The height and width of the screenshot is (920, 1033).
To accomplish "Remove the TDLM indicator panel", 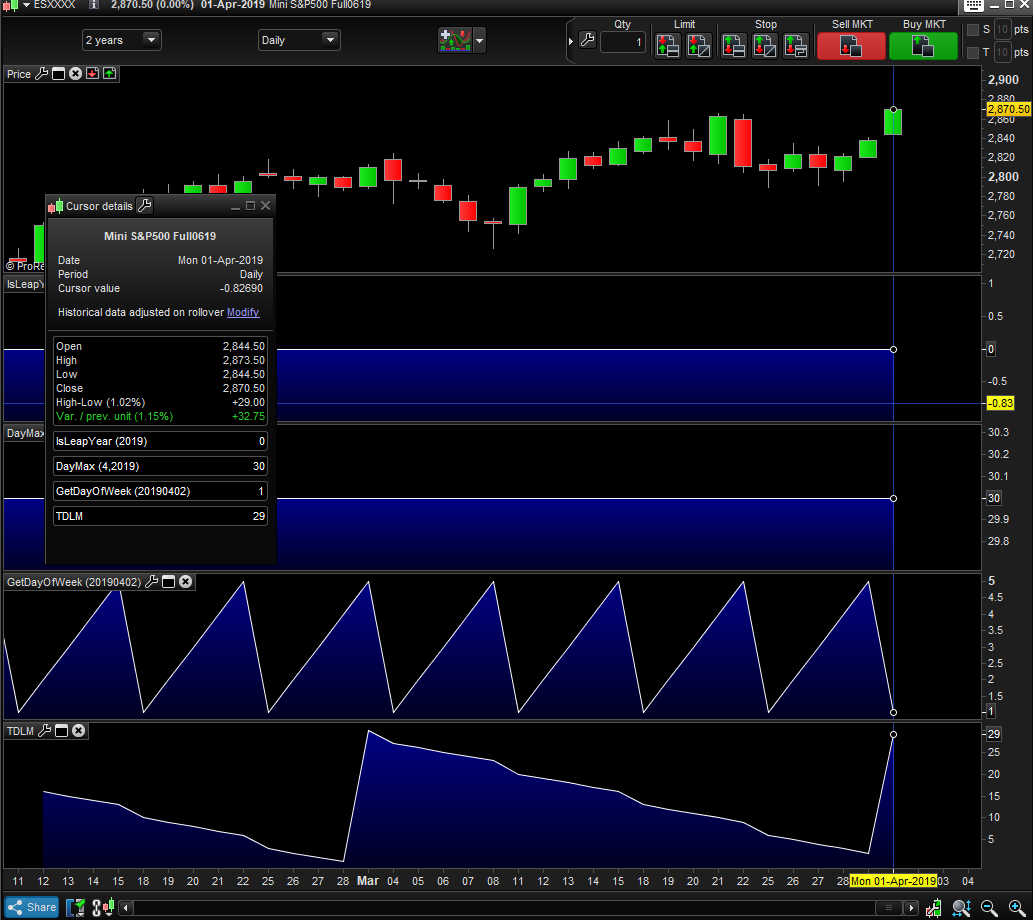I will pyautogui.click(x=78, y=731).
